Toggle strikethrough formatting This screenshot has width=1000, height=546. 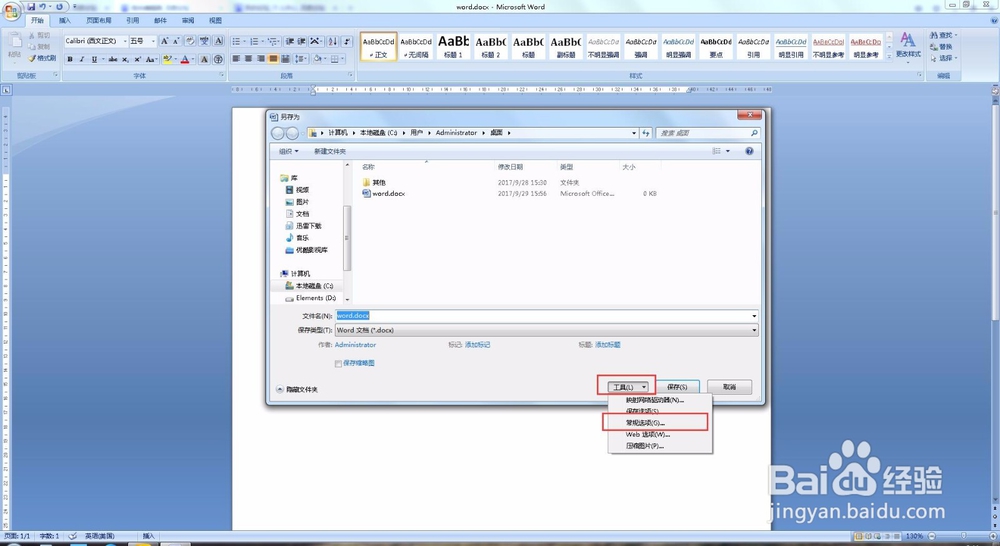point(113,59)
